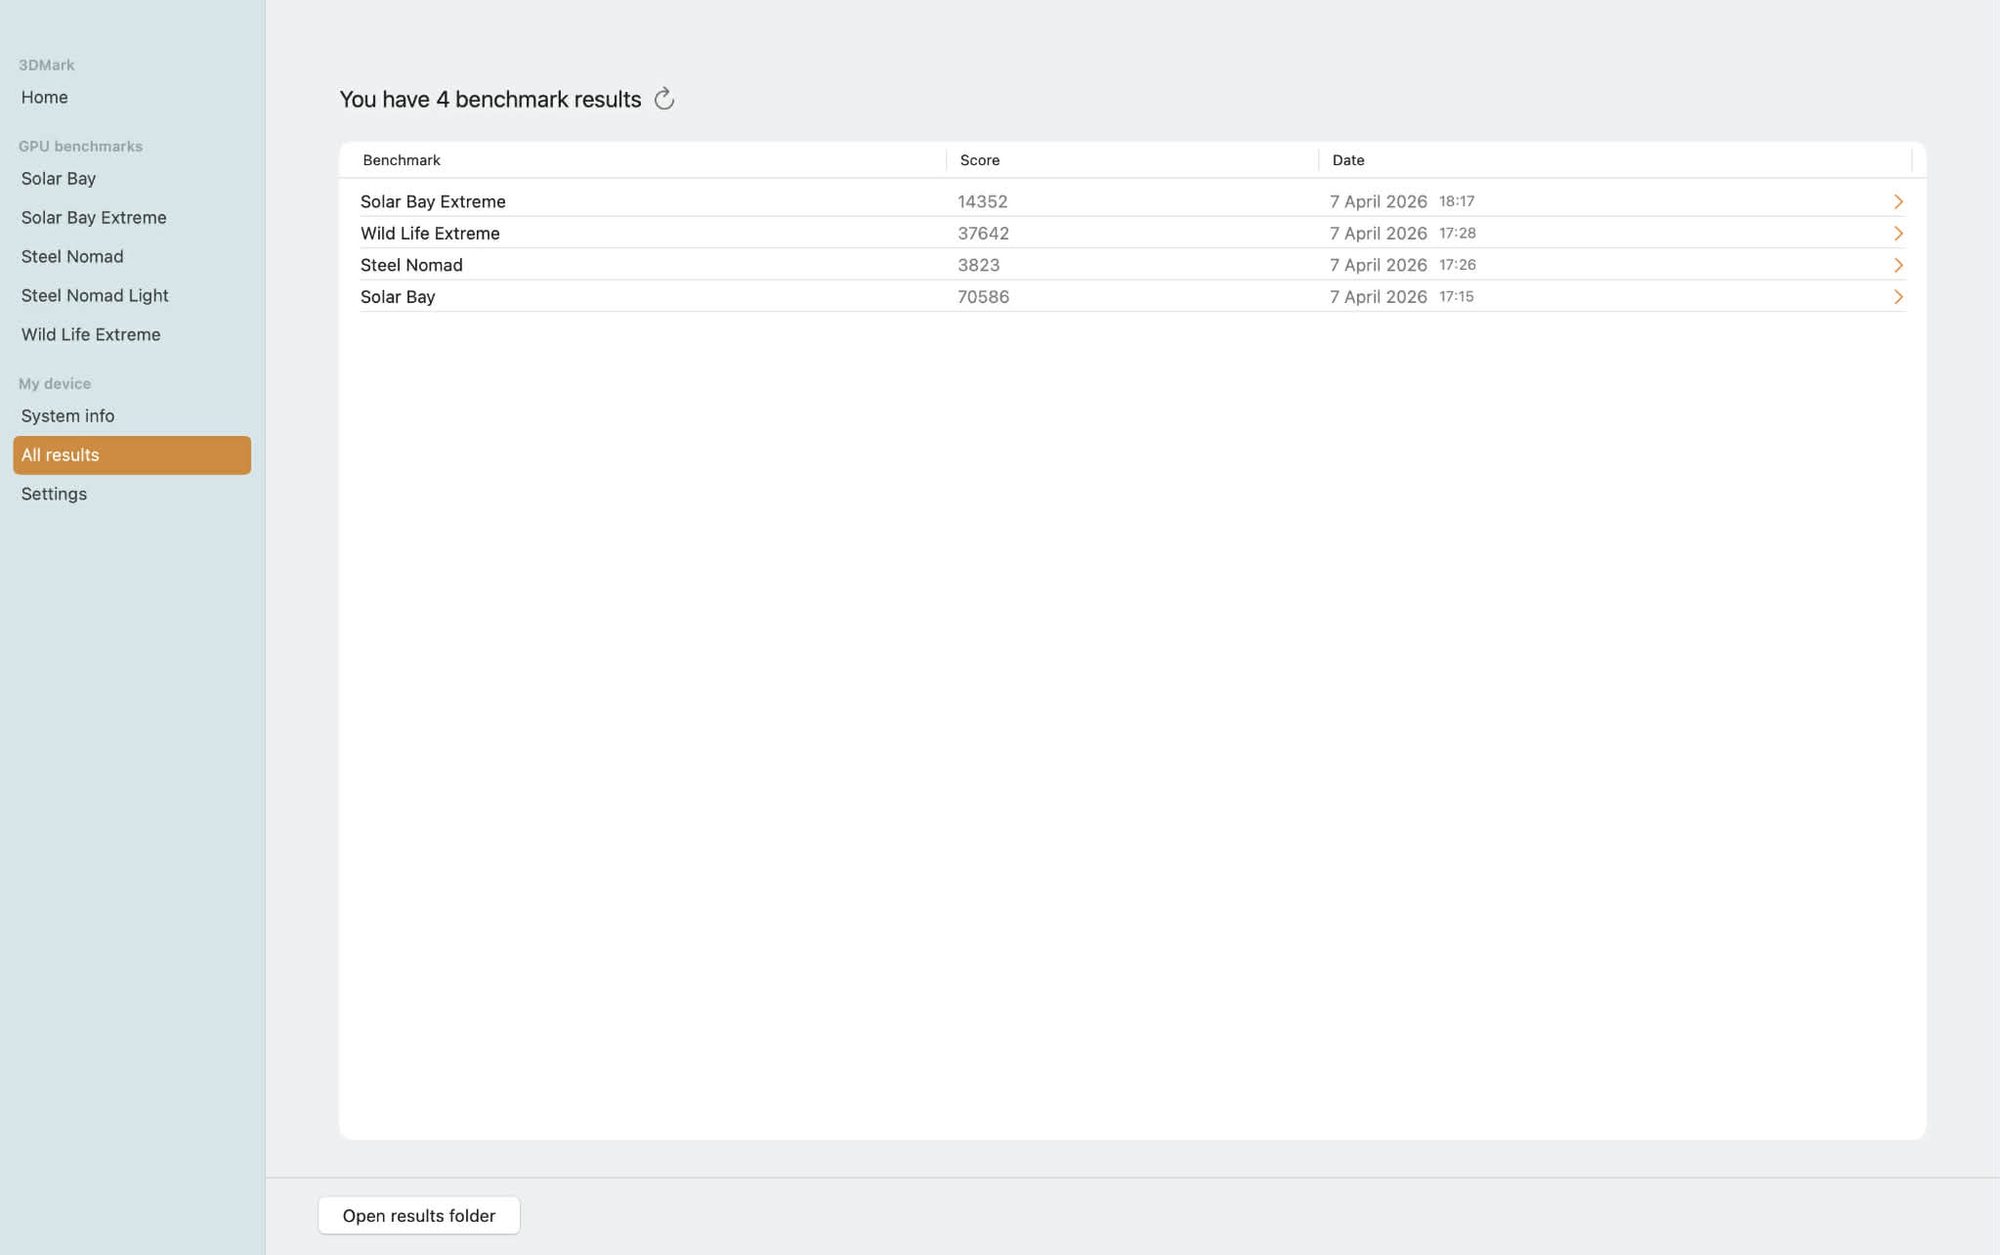Open Solar Bay result details arrow

tap(1897, 297)
